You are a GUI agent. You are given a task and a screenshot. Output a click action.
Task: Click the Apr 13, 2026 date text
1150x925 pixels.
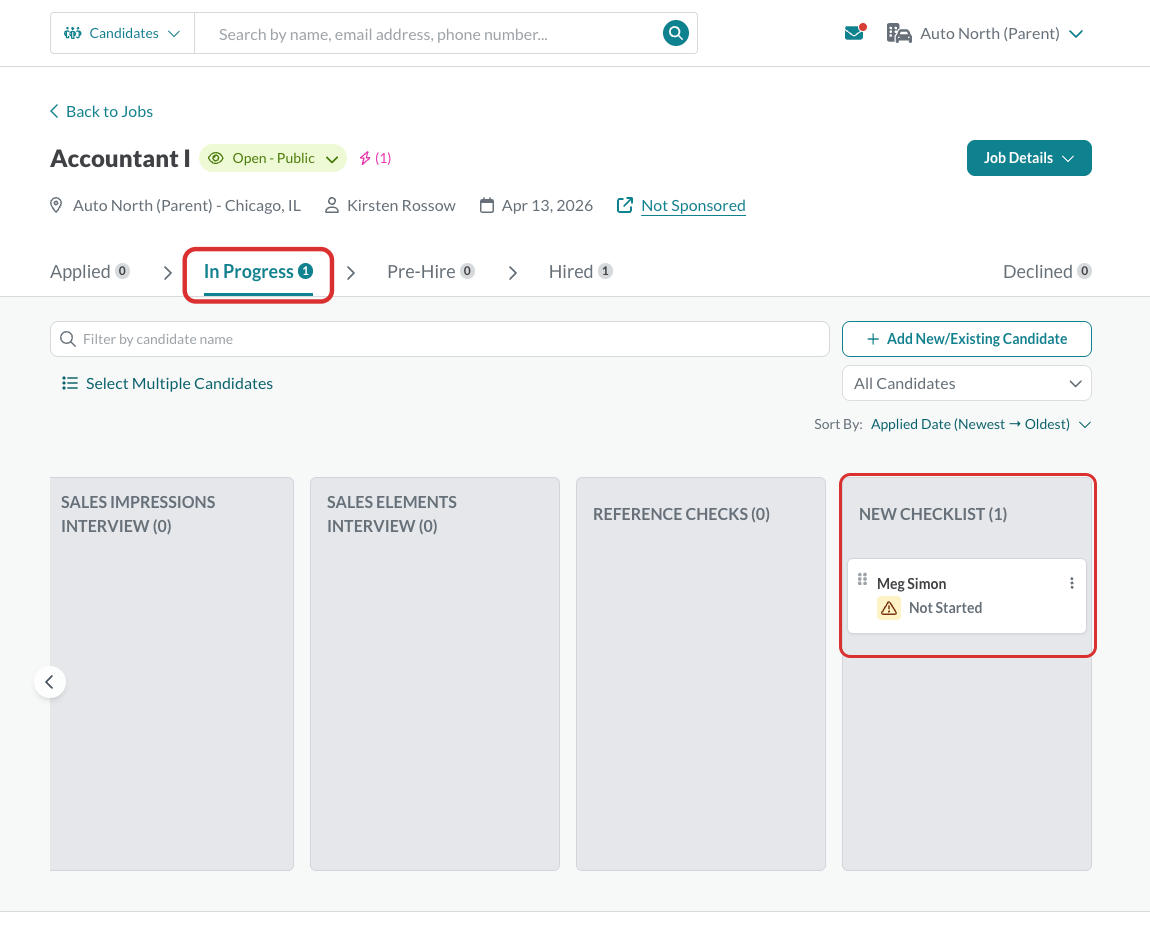547,205
